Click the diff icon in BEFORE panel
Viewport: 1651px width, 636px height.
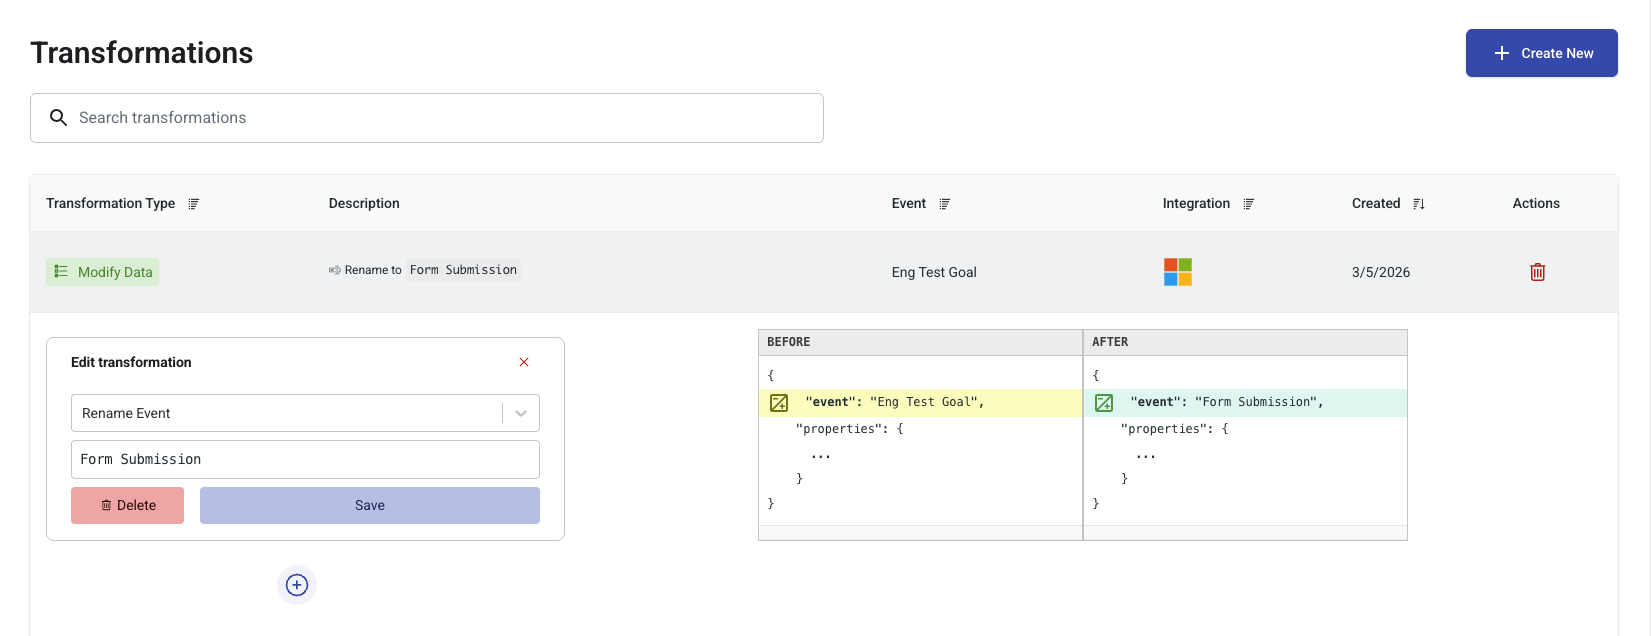779,403
